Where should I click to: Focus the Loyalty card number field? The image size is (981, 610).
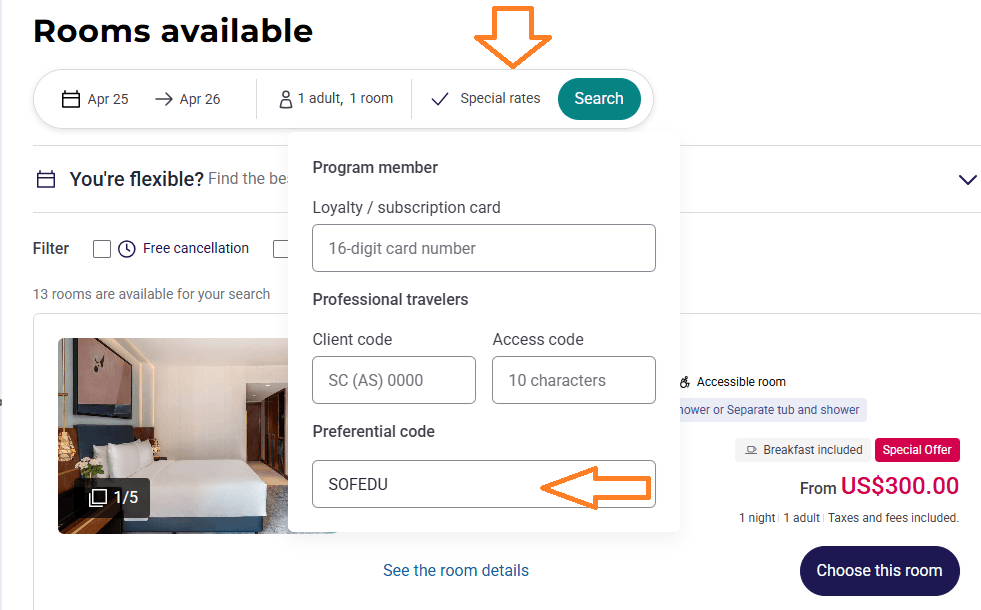tap(484, 248)
